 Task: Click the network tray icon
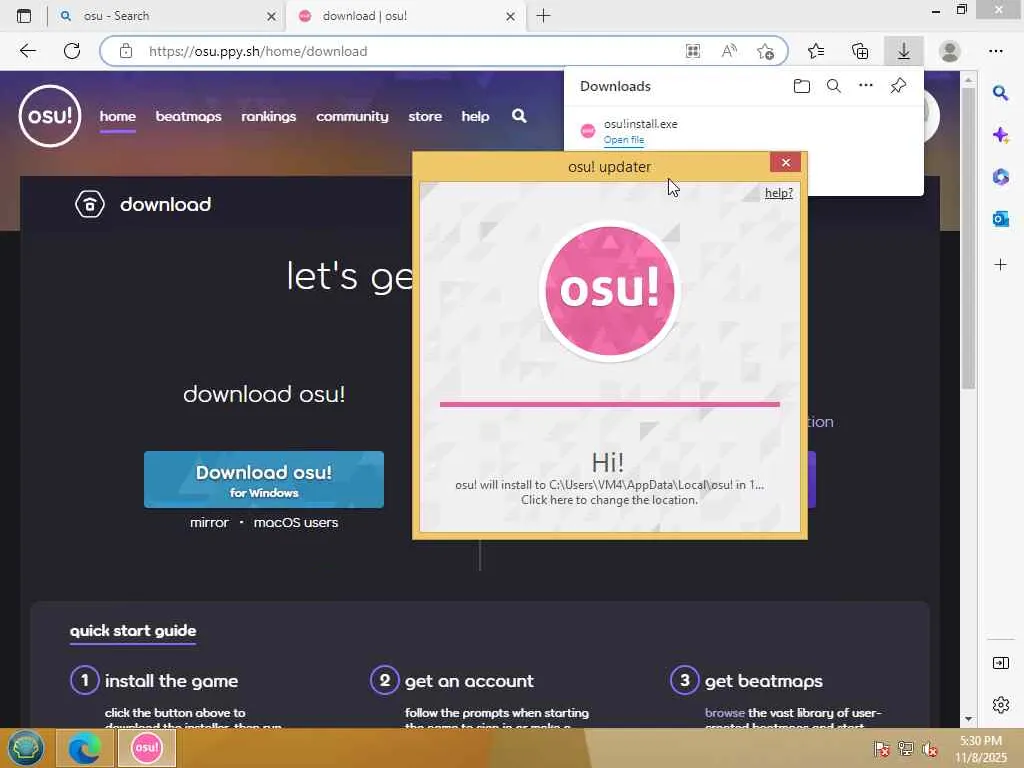tap(906, 748)
